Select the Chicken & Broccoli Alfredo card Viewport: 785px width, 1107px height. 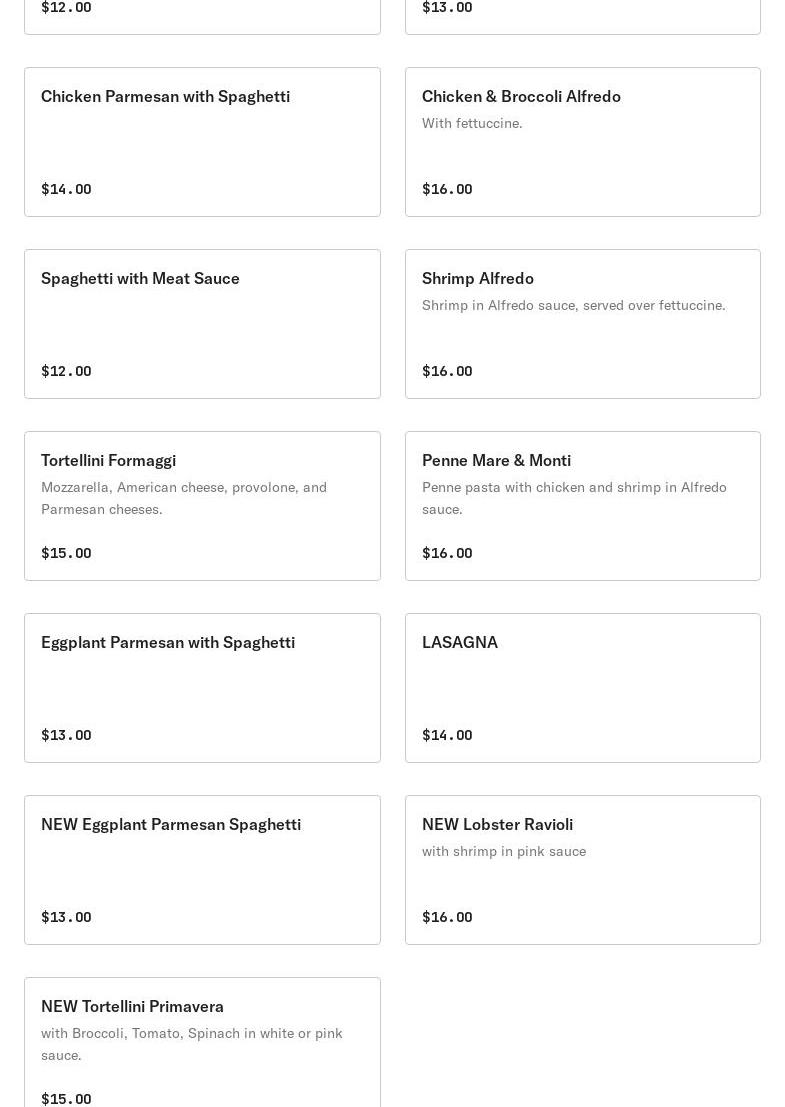(x=521, y=97)
